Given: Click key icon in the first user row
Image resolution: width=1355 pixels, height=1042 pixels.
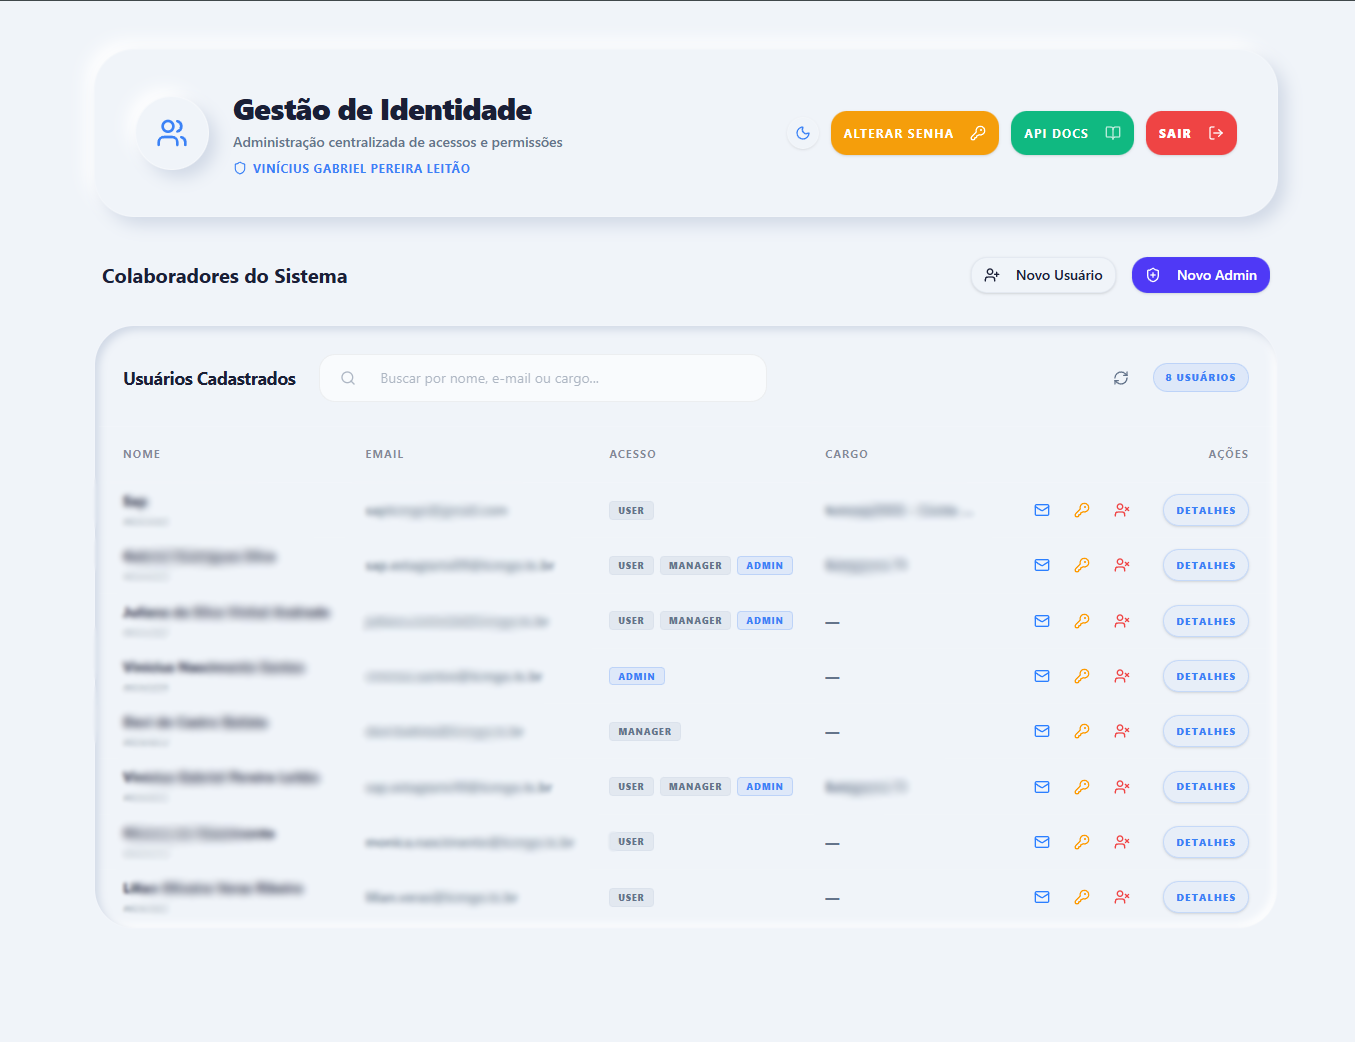Looking at the screenshot, I should (1082, 510).
